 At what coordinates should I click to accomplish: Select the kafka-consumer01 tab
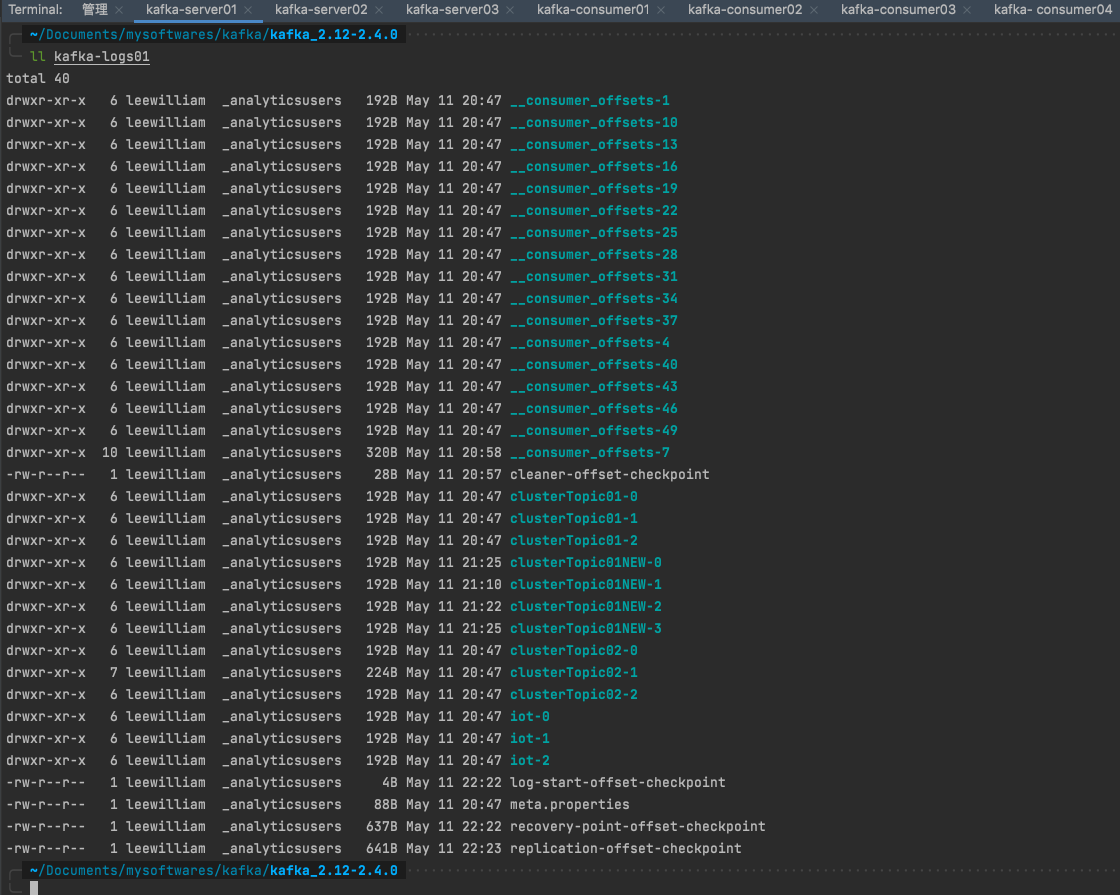[x=593, y=10]
